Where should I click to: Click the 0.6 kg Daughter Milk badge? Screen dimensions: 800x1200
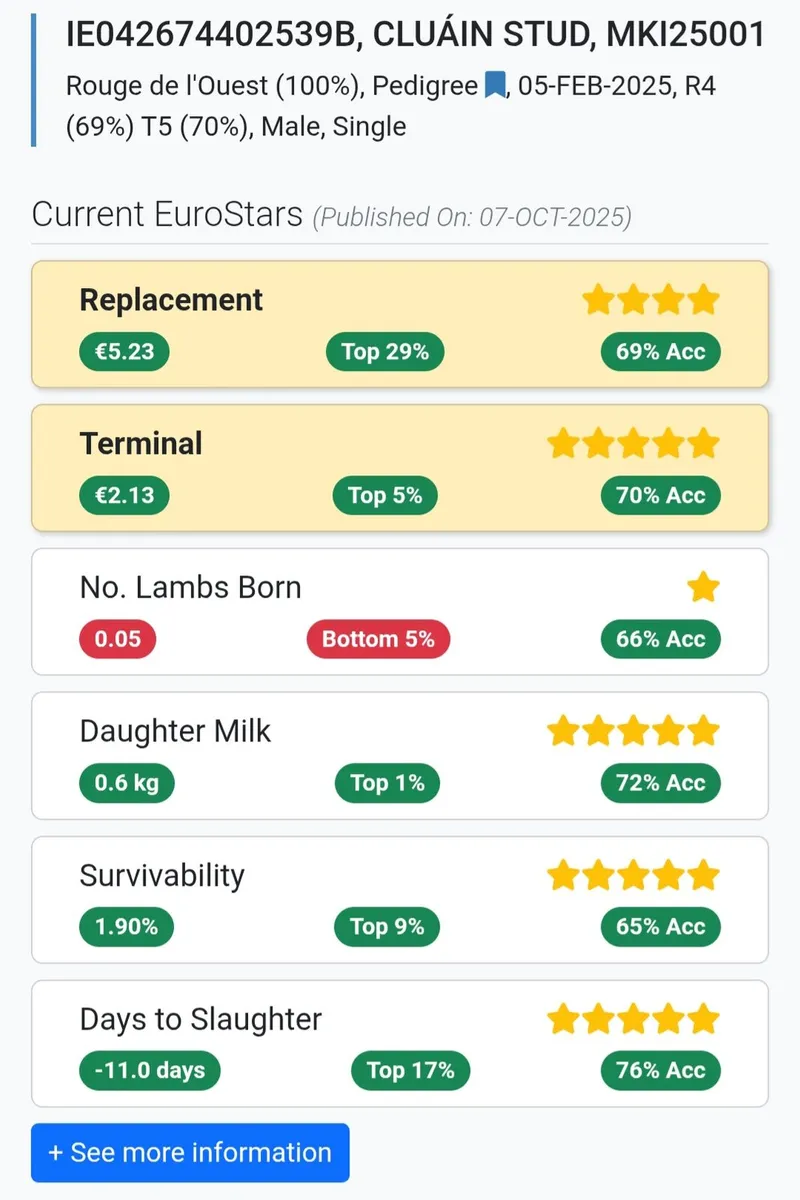coord(127,784)
